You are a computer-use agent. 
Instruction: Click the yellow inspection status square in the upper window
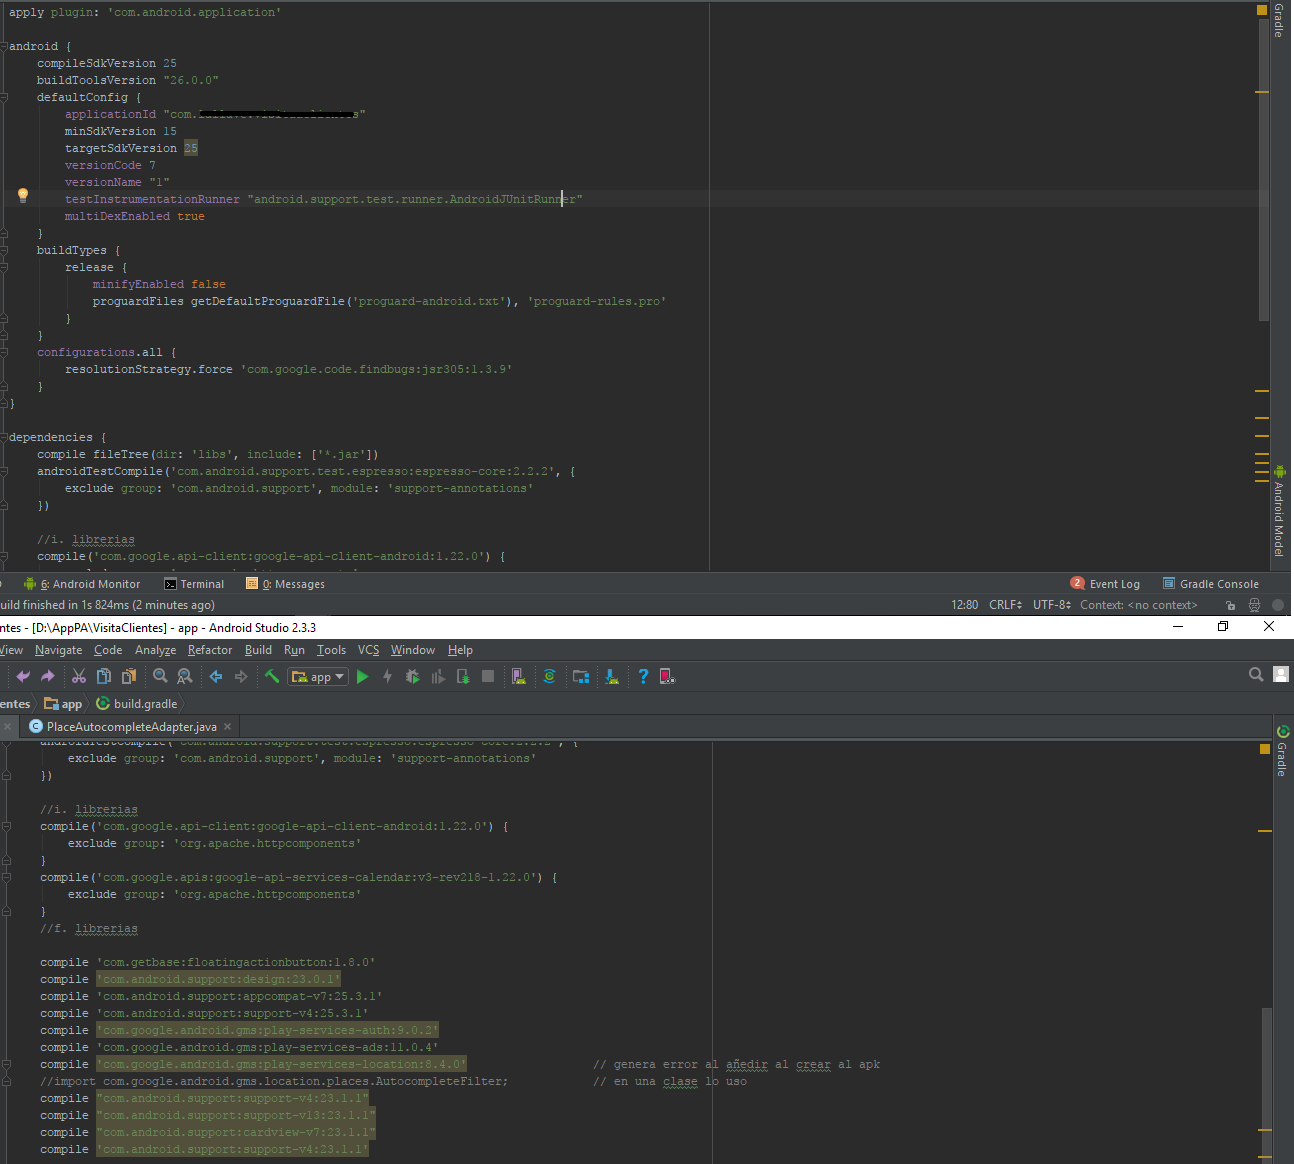[1262, 9]
